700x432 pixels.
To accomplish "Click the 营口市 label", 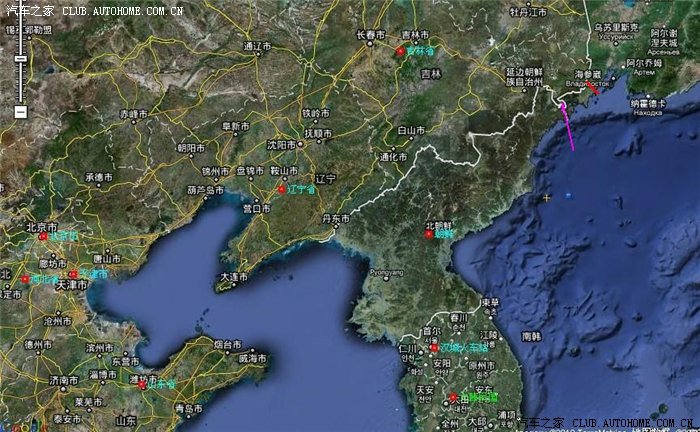I will 257,208.
